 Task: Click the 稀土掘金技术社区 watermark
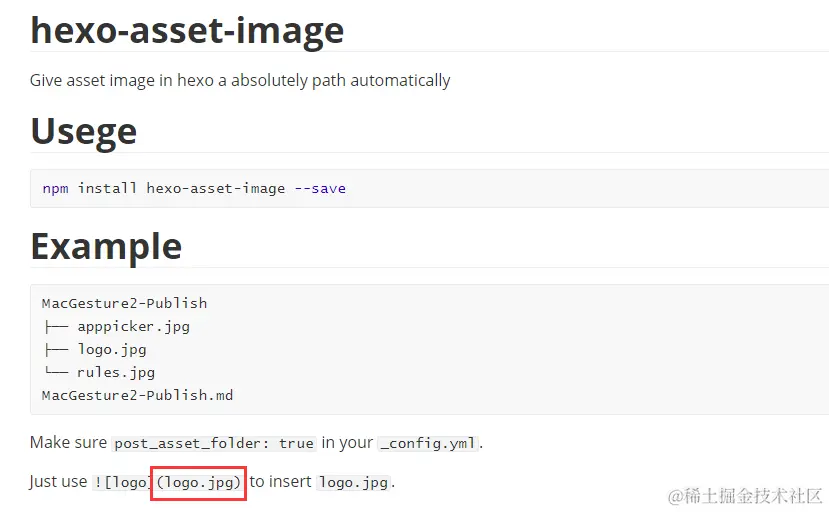point(745,496)
